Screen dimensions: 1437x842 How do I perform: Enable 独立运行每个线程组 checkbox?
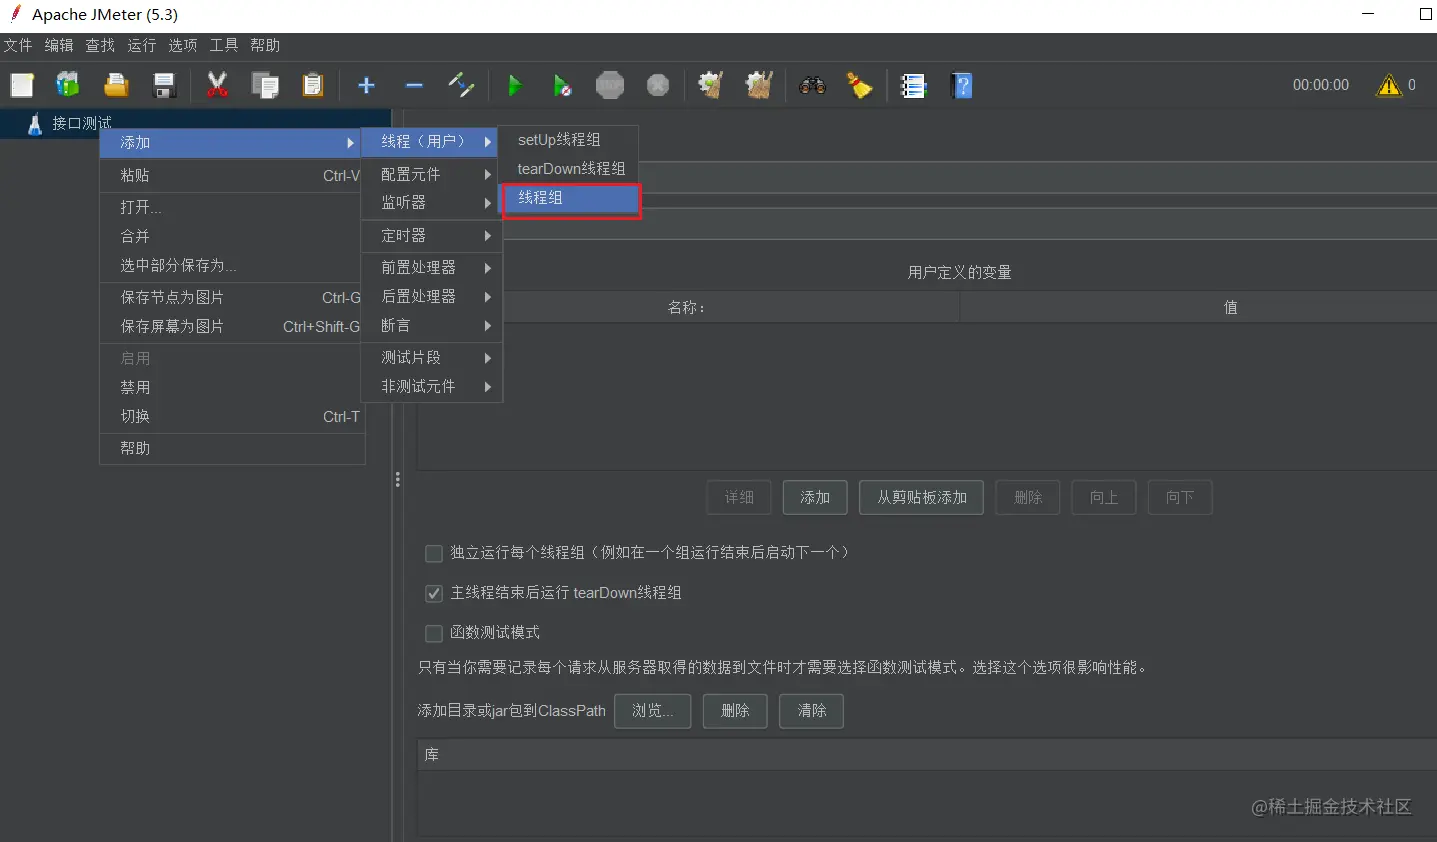point(434,553)
